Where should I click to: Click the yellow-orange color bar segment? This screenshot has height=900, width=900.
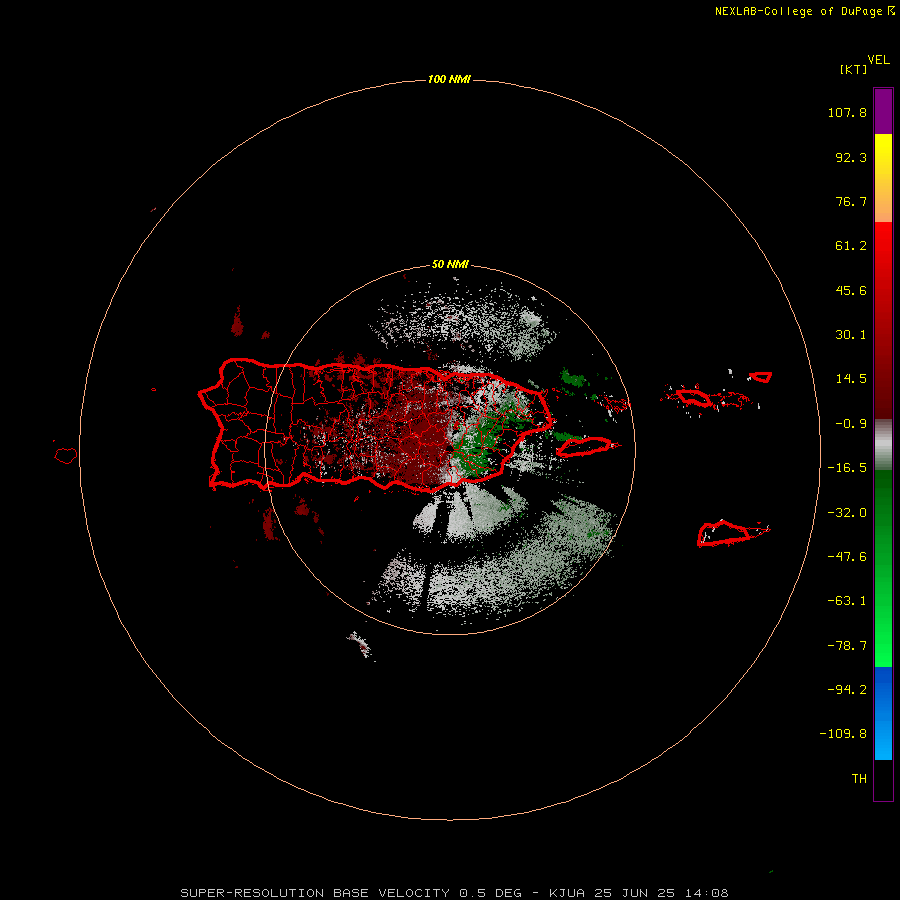[x=883, y=178]
